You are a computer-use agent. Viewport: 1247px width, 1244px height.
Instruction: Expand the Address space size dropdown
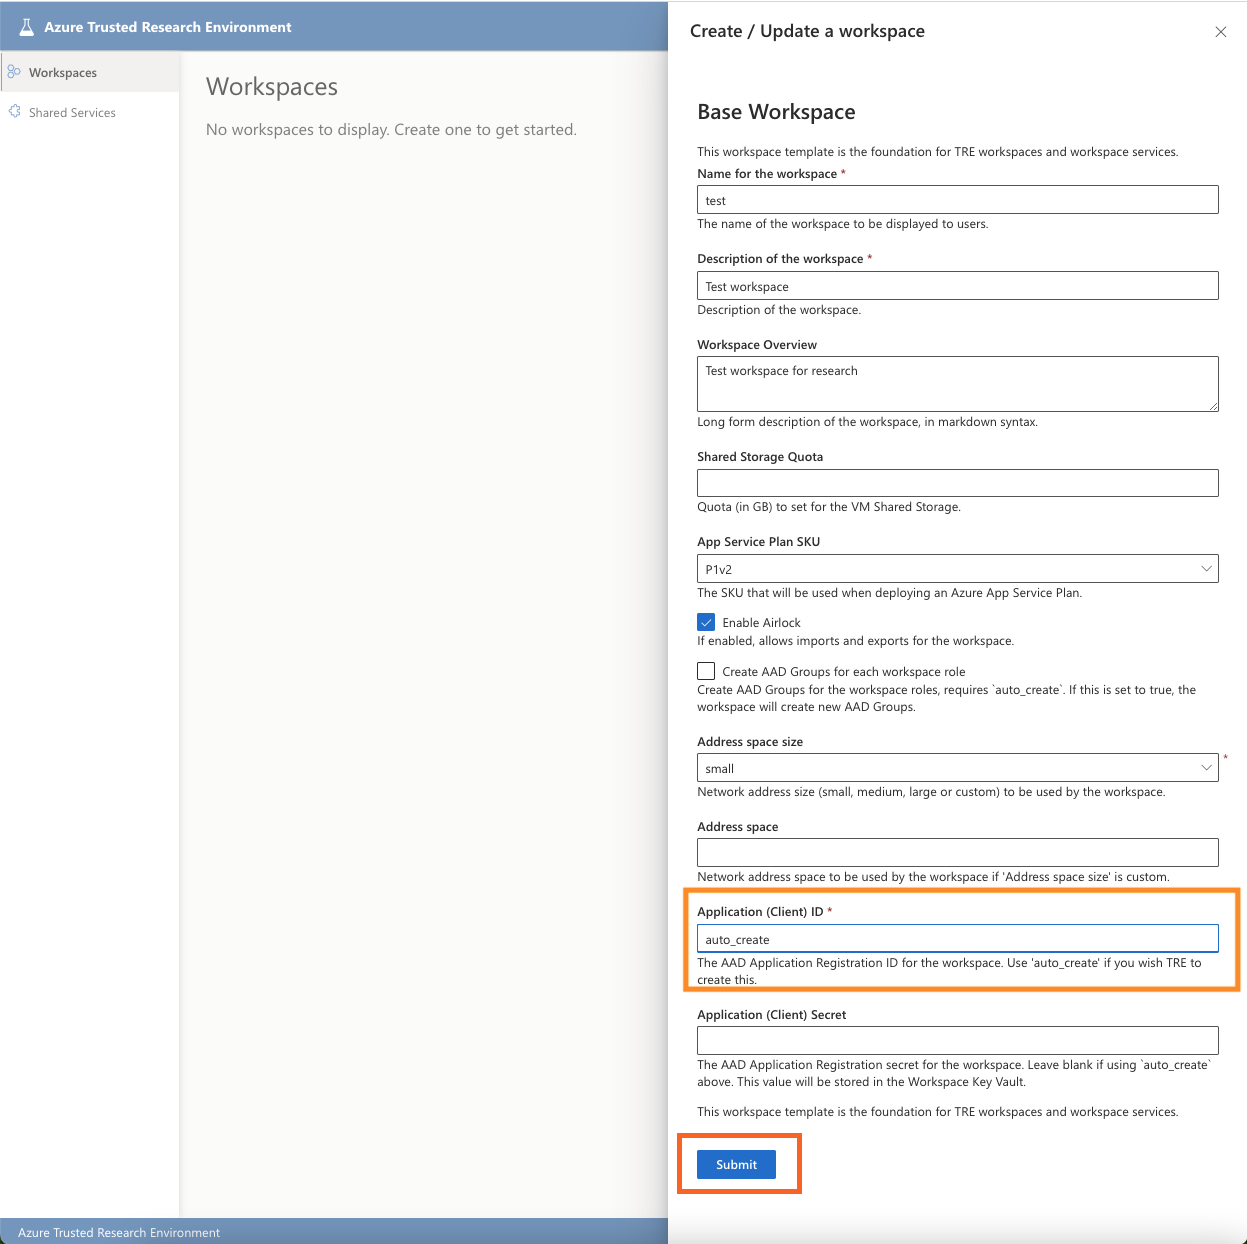tap(1206, 767)
